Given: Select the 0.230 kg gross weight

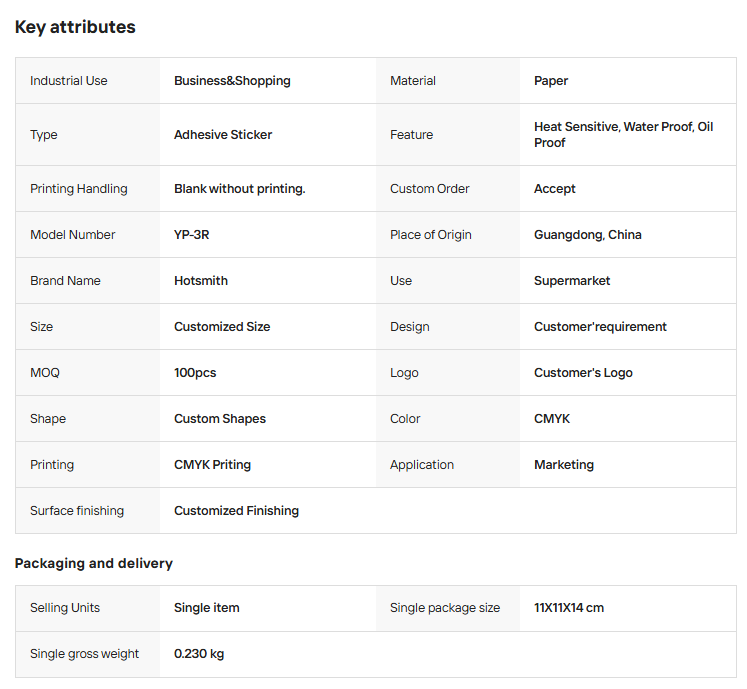Looking at the screenshot, I should click(199, 654).
